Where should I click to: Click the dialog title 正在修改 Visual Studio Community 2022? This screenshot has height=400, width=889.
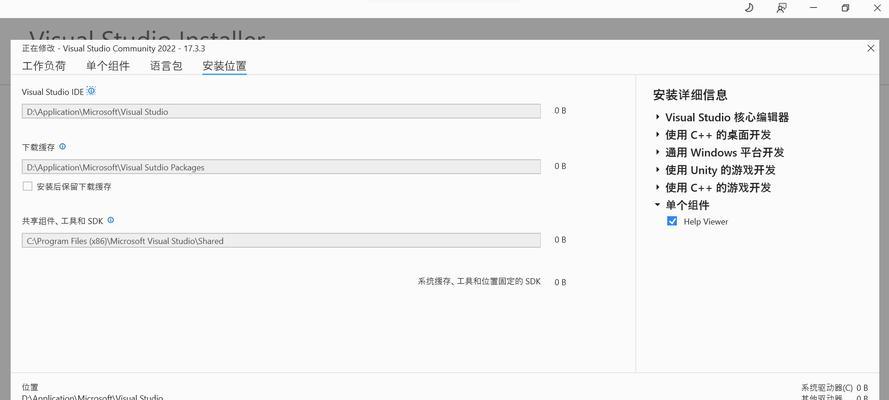(x=113, y=49)
